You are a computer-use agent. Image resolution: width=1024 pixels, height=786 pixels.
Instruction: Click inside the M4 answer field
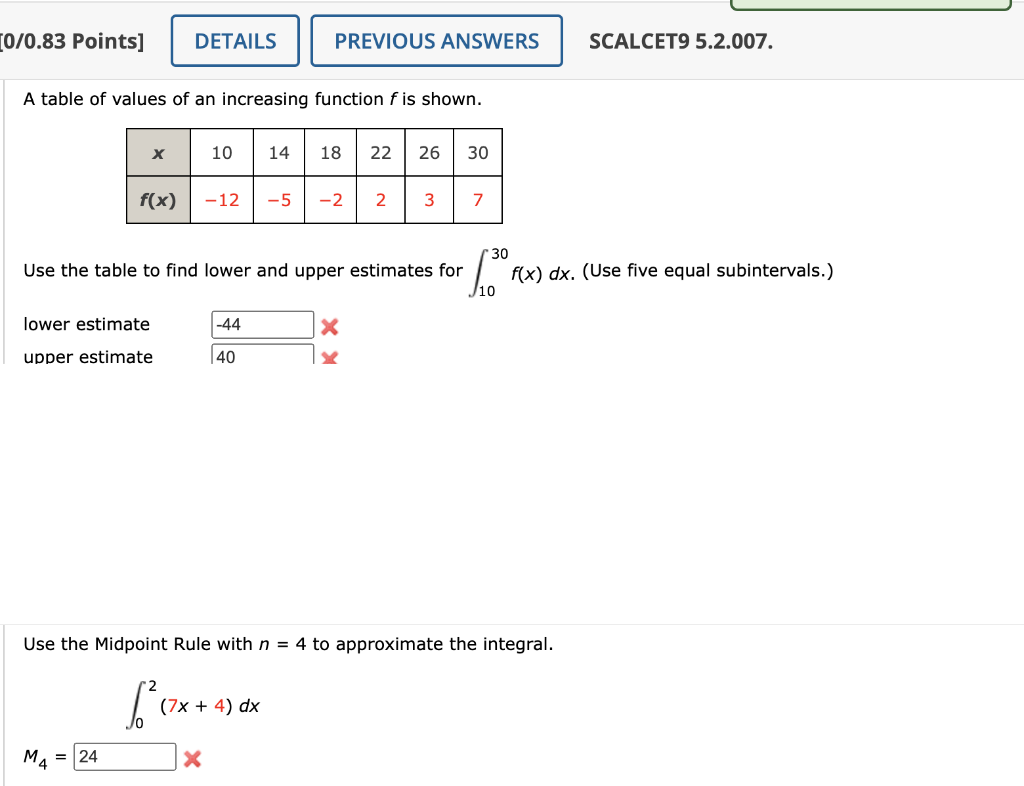tap(124, 756)
